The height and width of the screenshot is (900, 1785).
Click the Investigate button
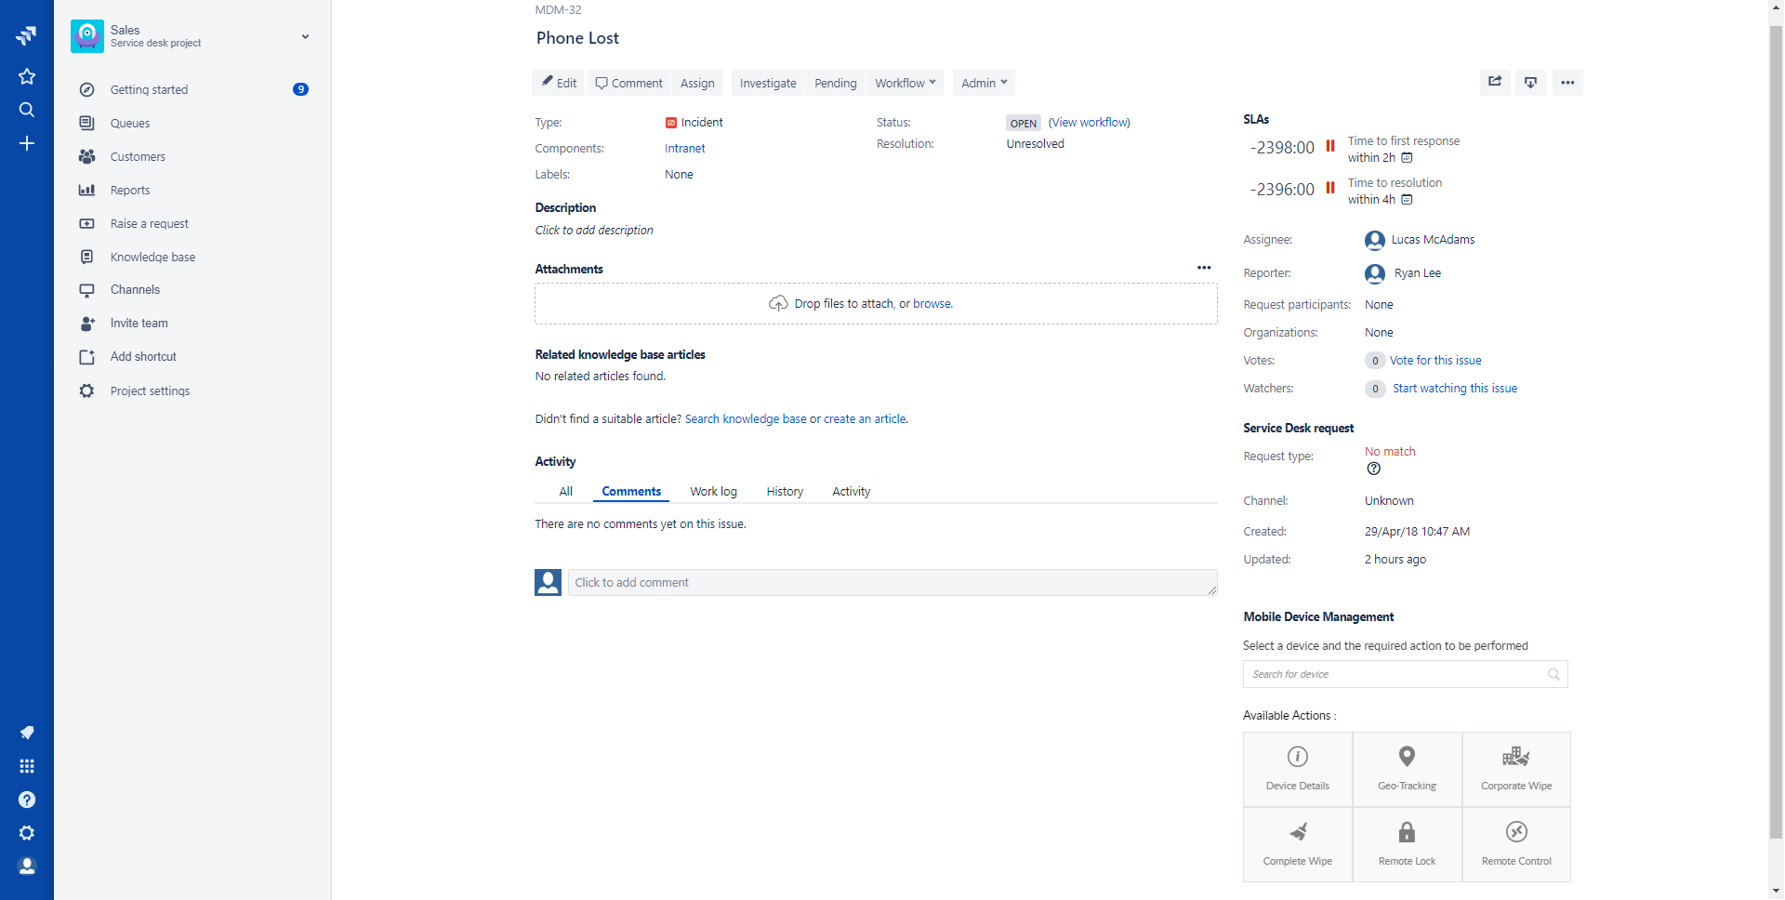click(x=767, y=83)
